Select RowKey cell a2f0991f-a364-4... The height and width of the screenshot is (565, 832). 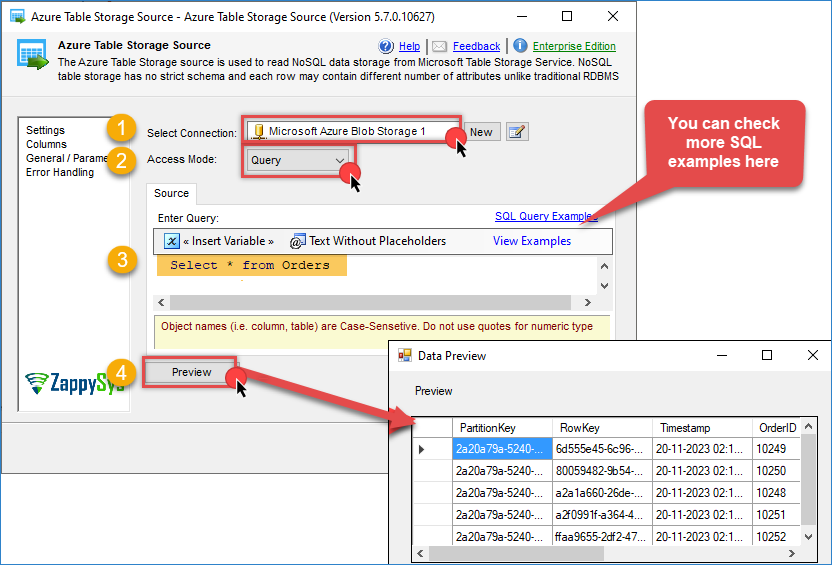[602, 515]
